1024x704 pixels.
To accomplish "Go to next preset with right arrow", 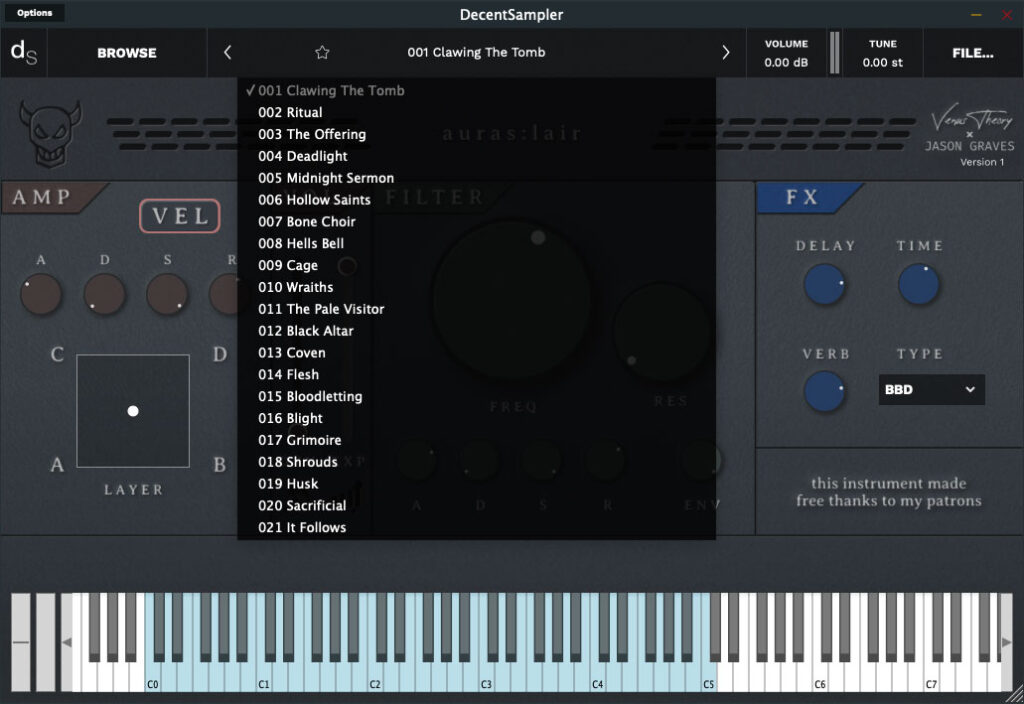I will click(x=725, y=52).
